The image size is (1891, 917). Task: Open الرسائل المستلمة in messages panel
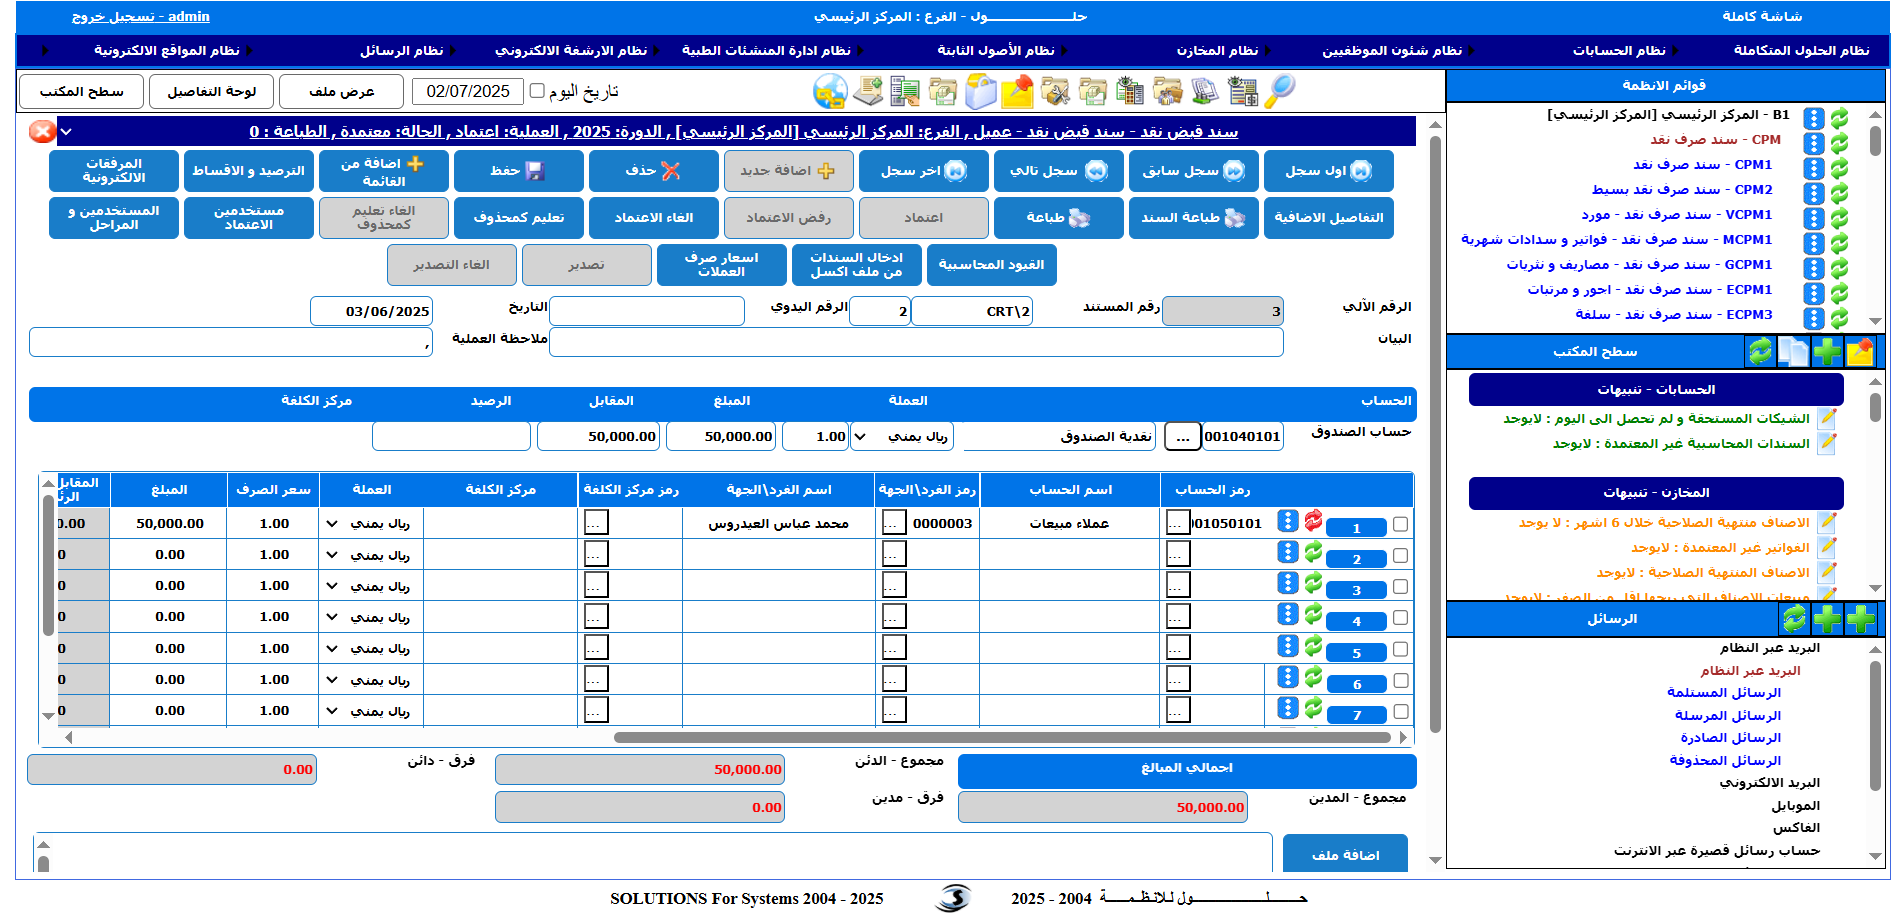tap(1723, 693)
